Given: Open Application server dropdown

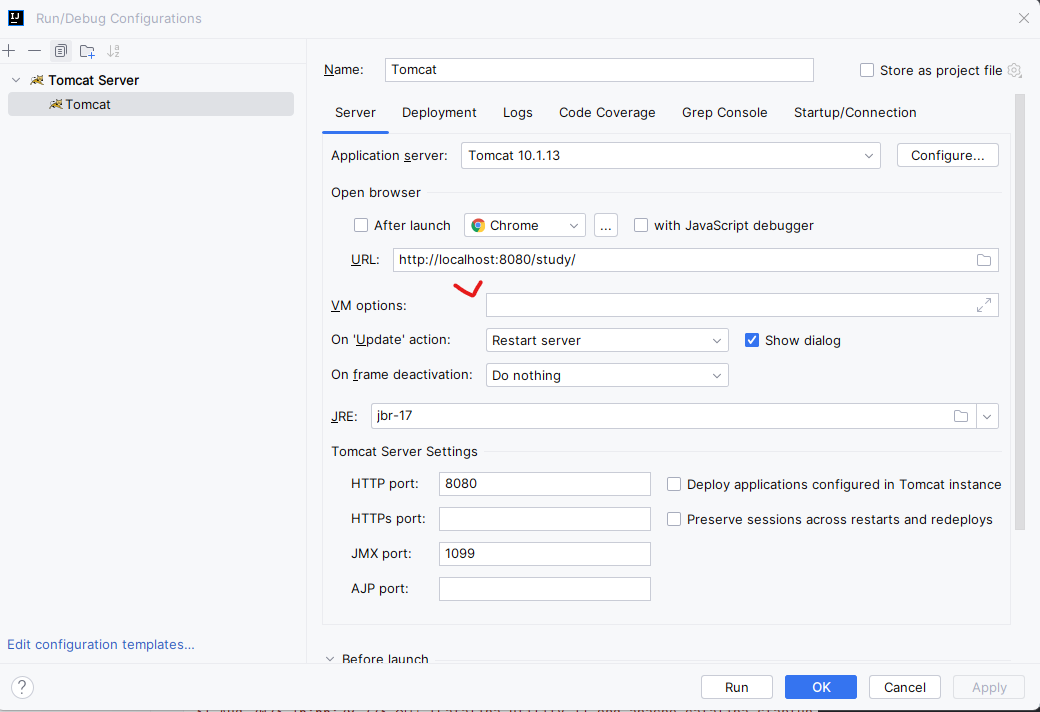Looking at the screenshot, I should tap(671, 155).
